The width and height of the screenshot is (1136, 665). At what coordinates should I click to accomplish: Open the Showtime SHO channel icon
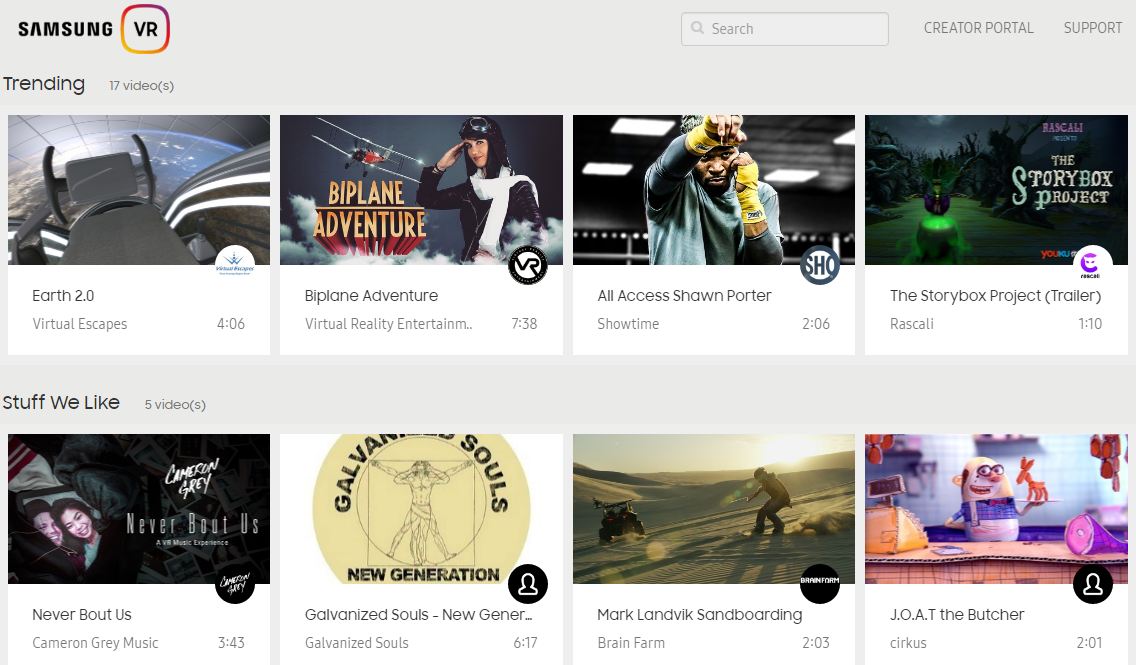point(820,265)
